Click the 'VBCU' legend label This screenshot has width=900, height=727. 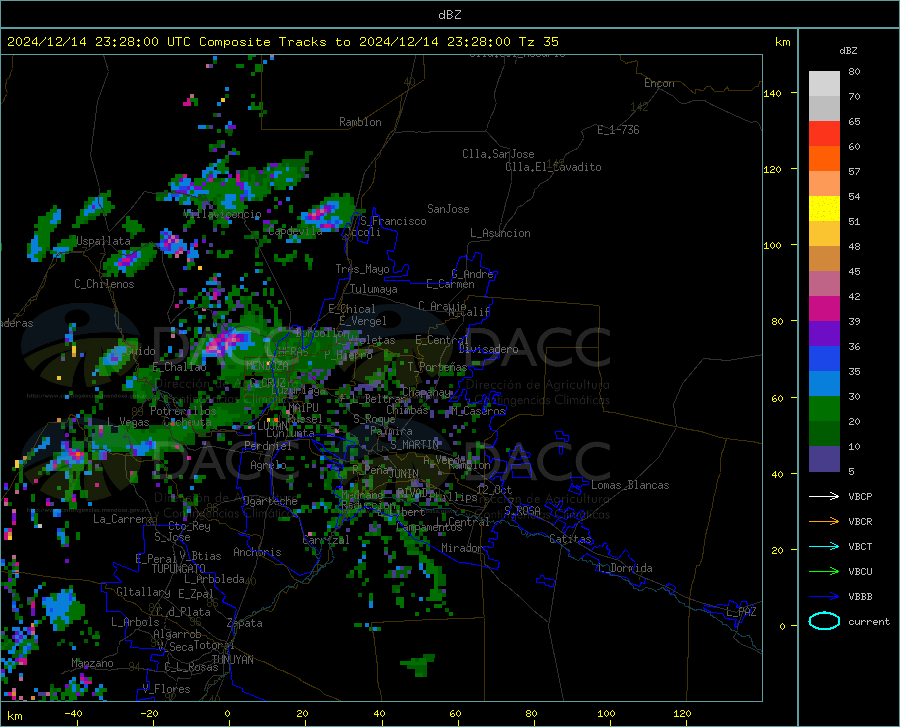(860, 572)
